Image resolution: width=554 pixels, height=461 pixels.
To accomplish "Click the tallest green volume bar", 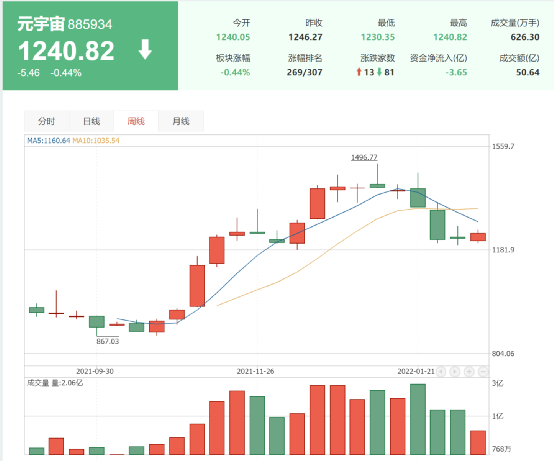I will click(x=418, y=419).
